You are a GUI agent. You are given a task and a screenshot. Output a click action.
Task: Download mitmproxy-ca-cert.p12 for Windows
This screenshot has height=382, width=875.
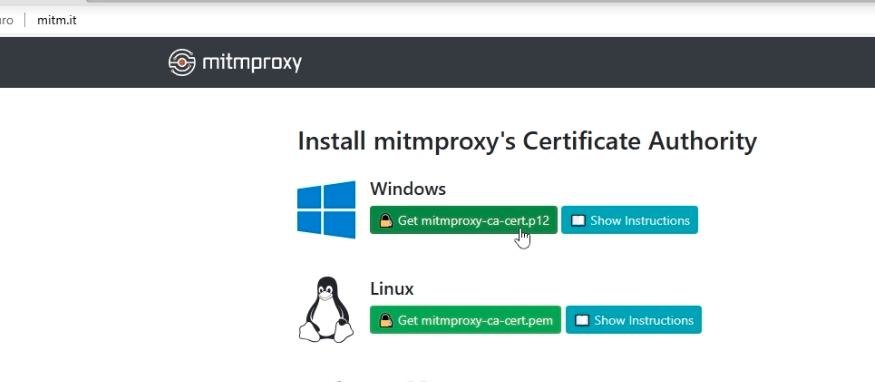click(464, 220)
